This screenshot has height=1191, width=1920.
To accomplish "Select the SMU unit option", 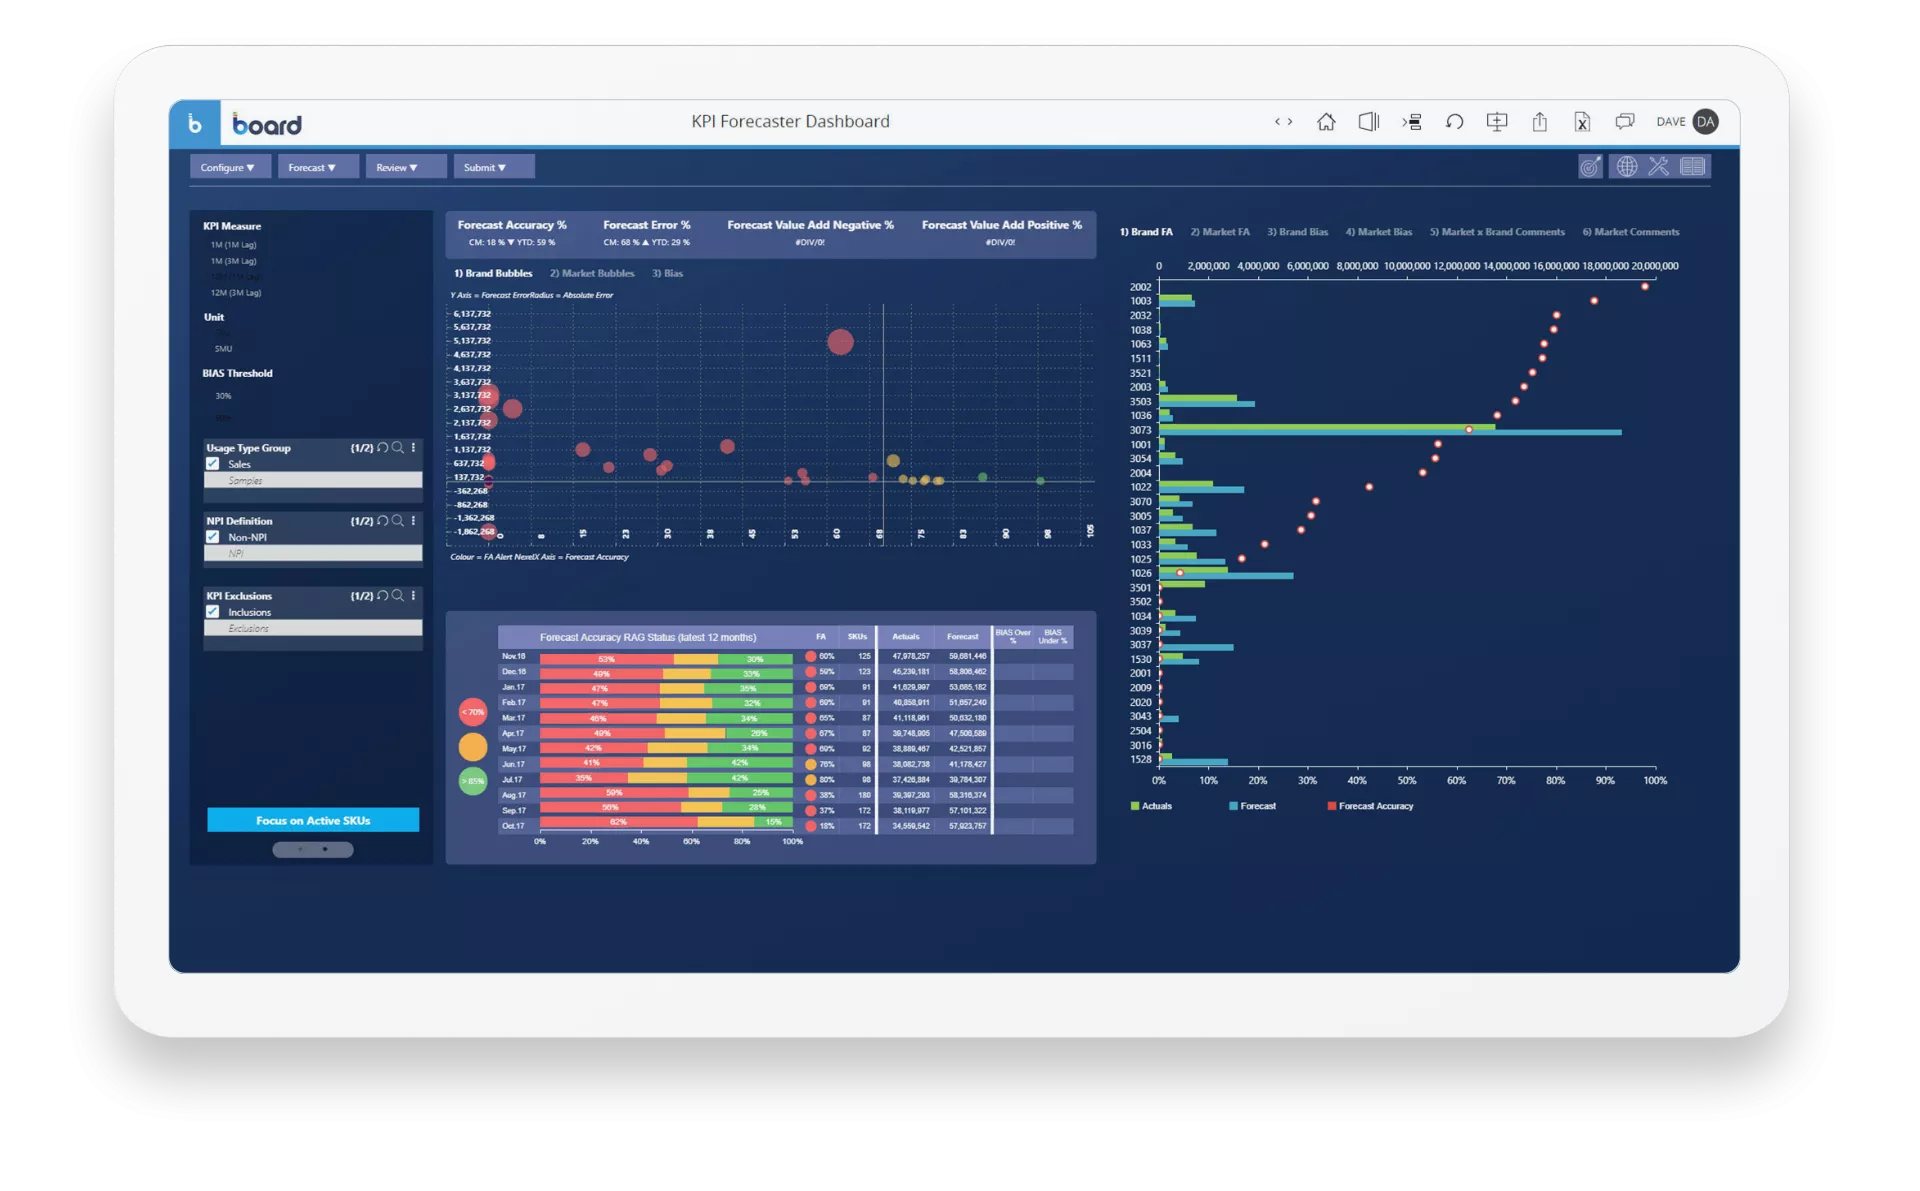I will coord(223,349).
